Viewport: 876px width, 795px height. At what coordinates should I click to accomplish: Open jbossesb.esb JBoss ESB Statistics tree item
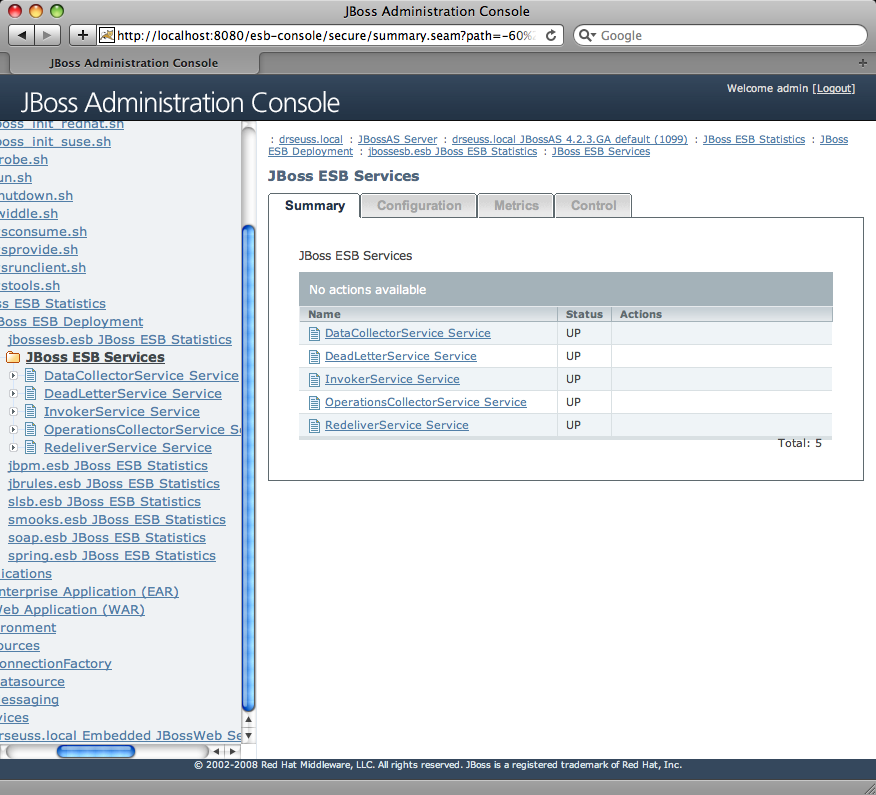pos(120,339)
